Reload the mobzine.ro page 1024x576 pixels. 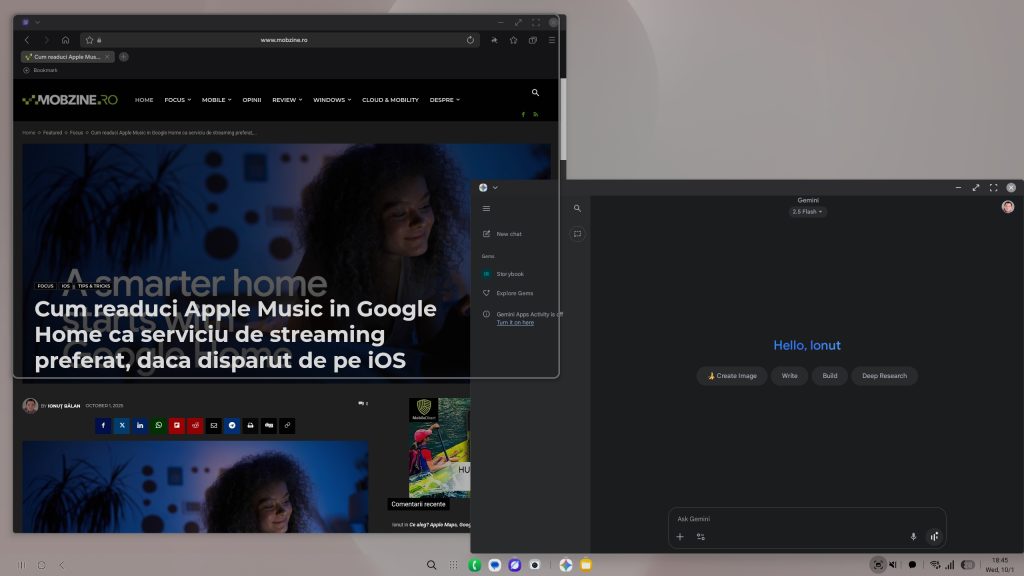pos(470,40)
